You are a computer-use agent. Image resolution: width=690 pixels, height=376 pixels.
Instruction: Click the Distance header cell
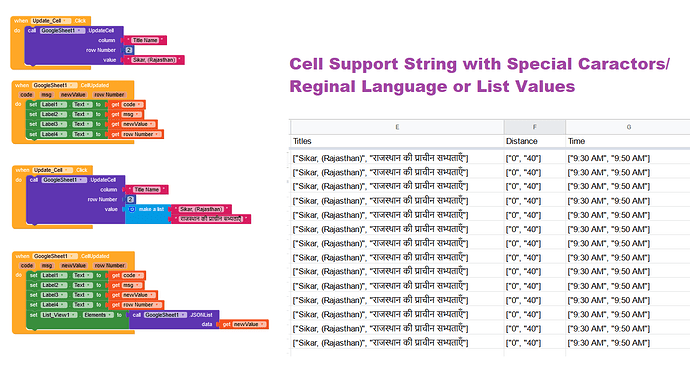coord(535,141)
